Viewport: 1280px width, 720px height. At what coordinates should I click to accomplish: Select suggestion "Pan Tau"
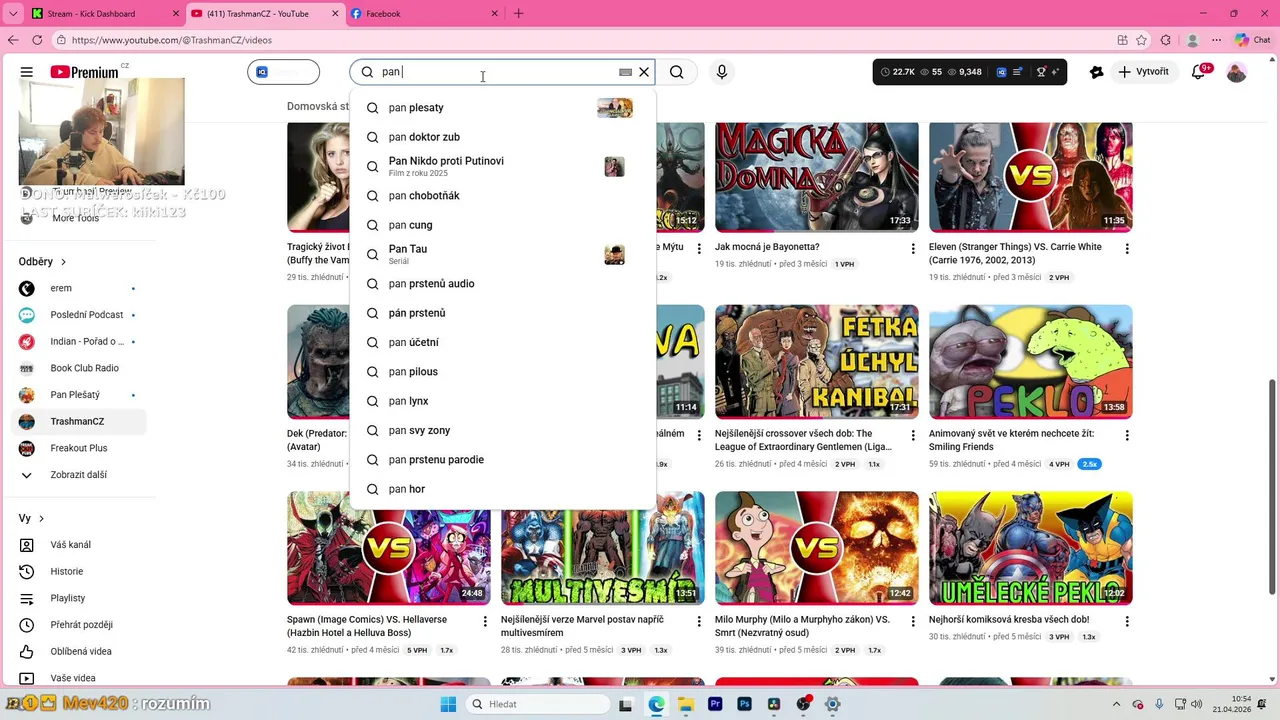click(x=502, y=254)
